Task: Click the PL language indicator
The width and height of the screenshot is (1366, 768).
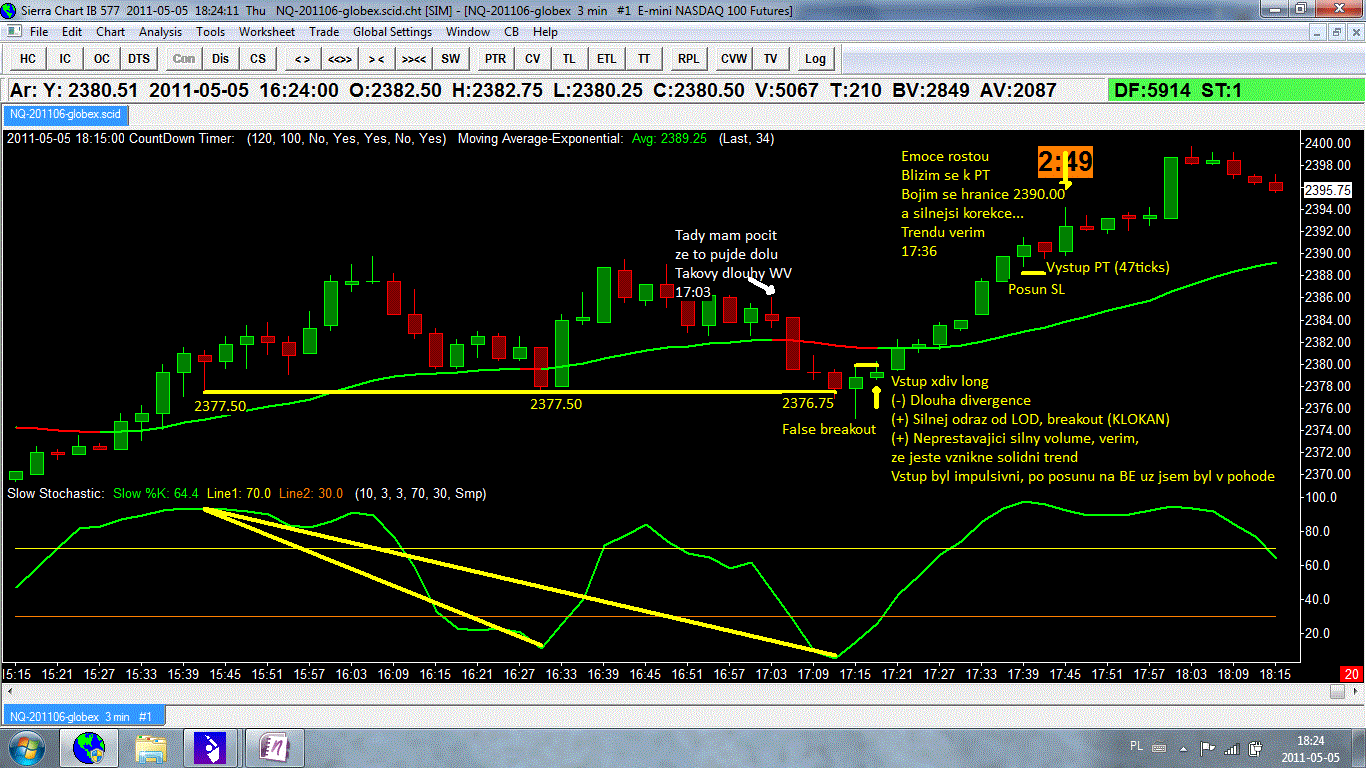Action: coord(1136,747)
